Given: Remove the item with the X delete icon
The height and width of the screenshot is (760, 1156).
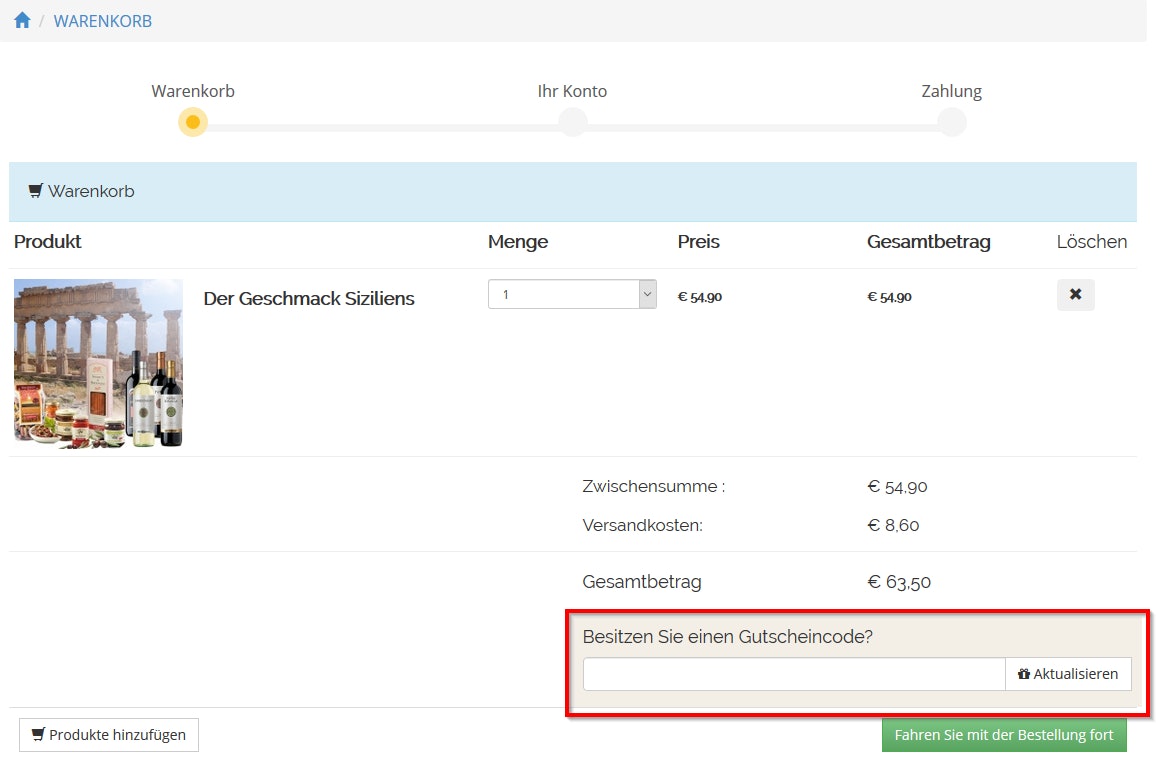Looking at the screenshot, I should tap(1075, 295).
